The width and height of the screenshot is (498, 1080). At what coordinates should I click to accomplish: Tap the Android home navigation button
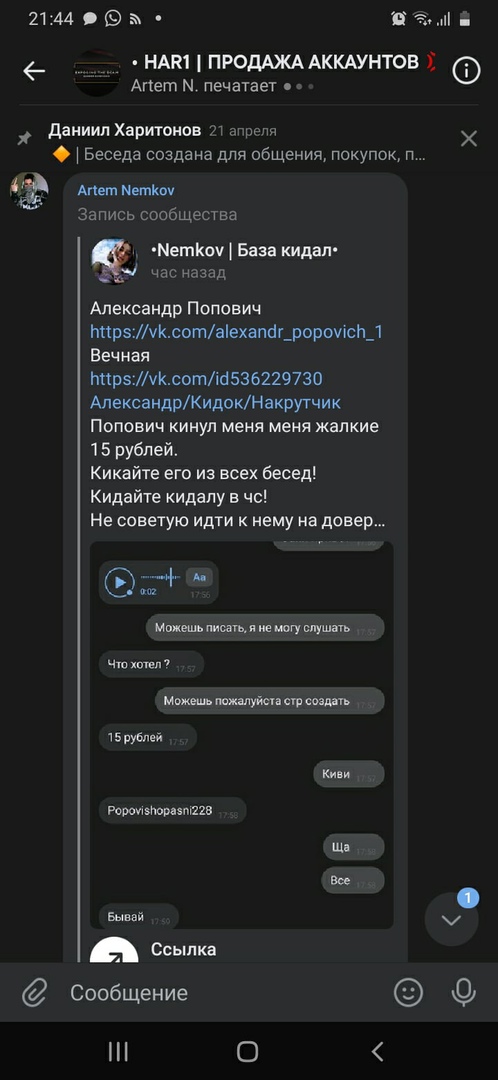(x=247, y=1051)
